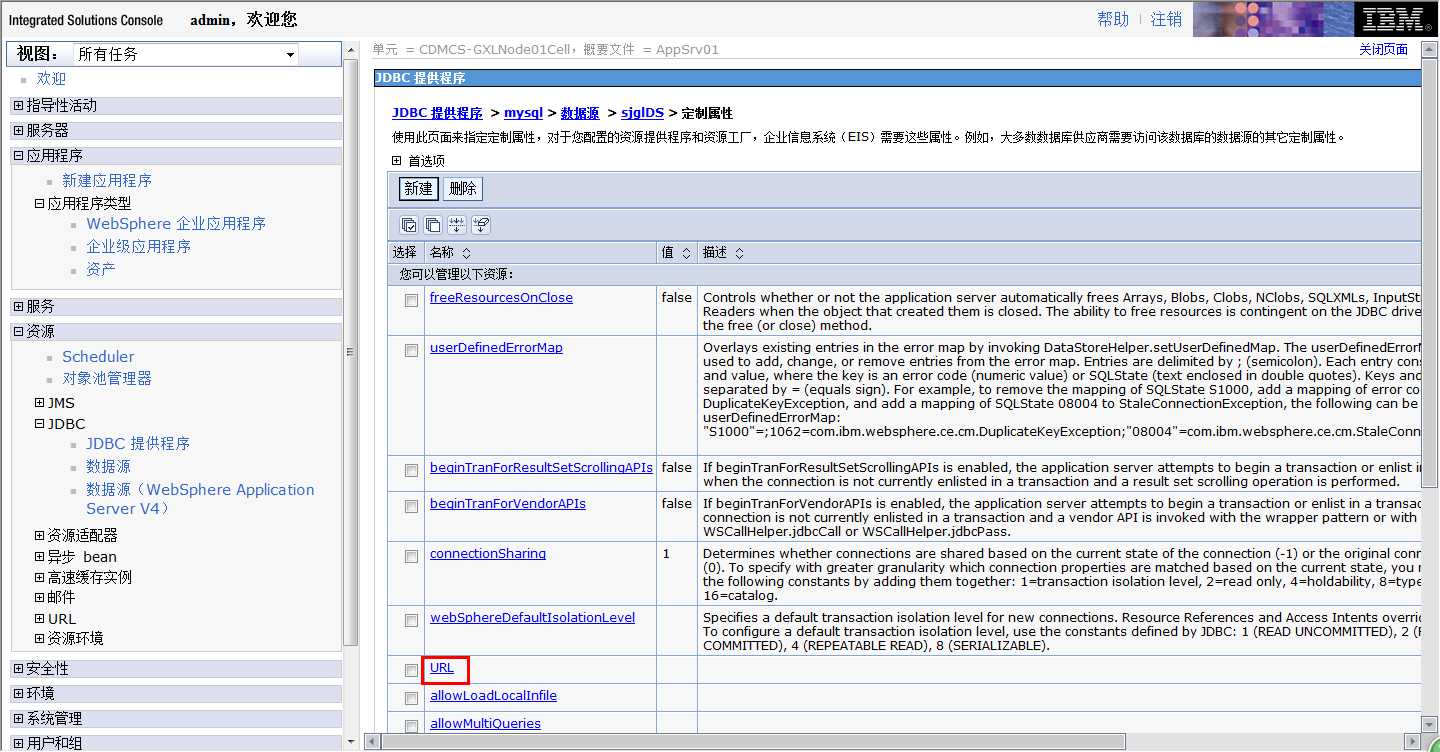Viewport: 1440px width, 752px height.
Task: Expand the 服务 navigation section
Action: (x=19, y=306)
